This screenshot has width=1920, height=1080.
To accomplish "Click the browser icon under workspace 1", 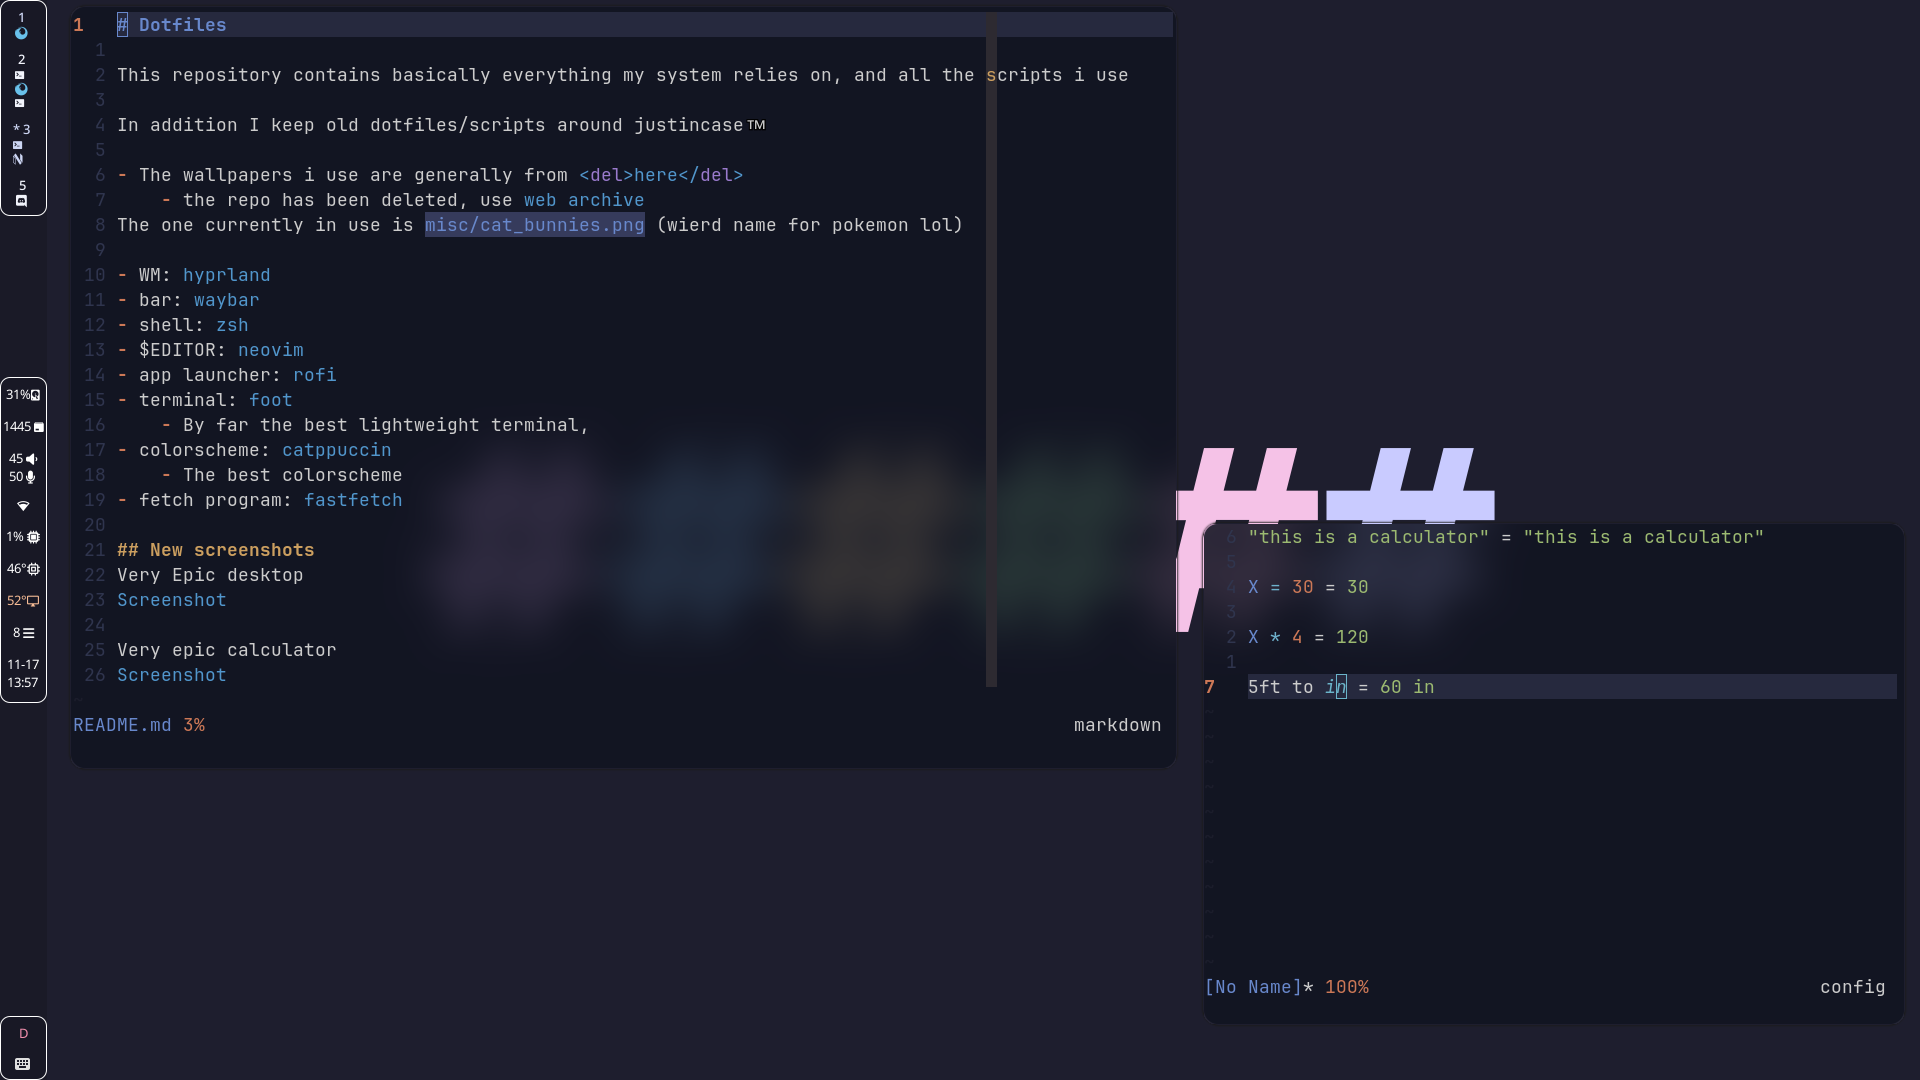I will (x=21, y=33).
